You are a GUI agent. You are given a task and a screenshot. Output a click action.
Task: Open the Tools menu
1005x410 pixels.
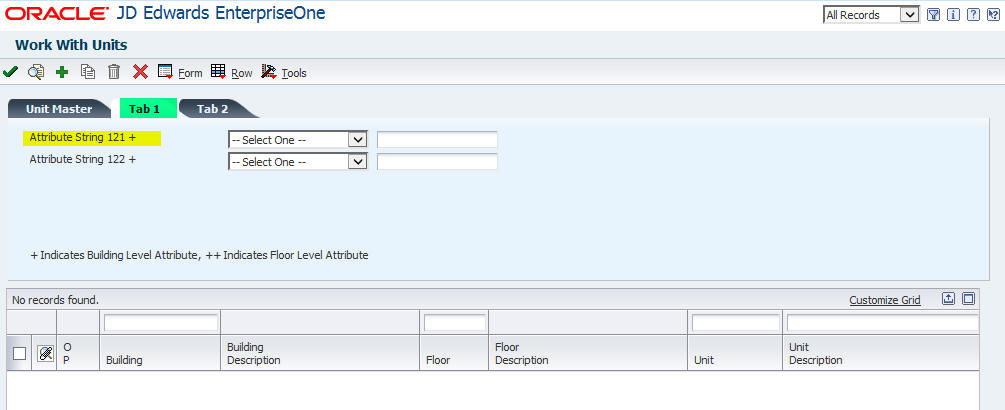click(284, 72)
